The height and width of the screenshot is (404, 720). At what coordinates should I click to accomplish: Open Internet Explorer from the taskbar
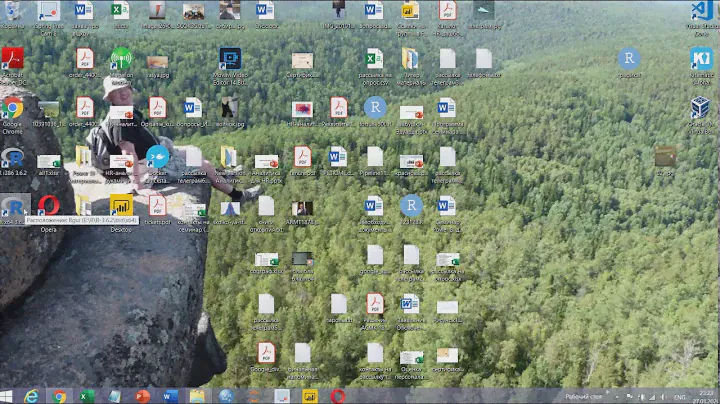[32, 396]
